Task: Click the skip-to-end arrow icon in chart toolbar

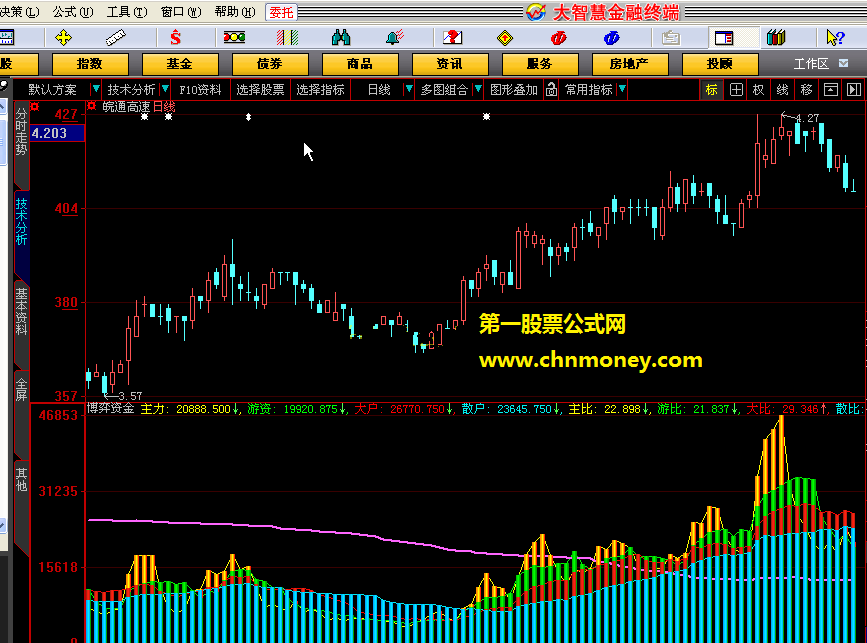Action: click(854, 90)
